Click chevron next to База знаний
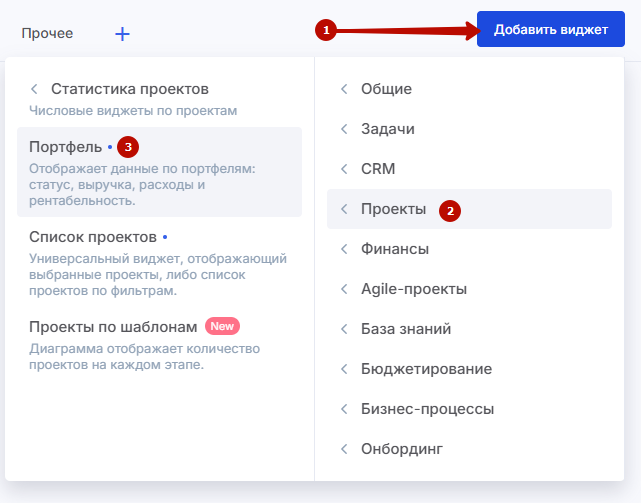The image size is (641, 503). coord(344,329)
